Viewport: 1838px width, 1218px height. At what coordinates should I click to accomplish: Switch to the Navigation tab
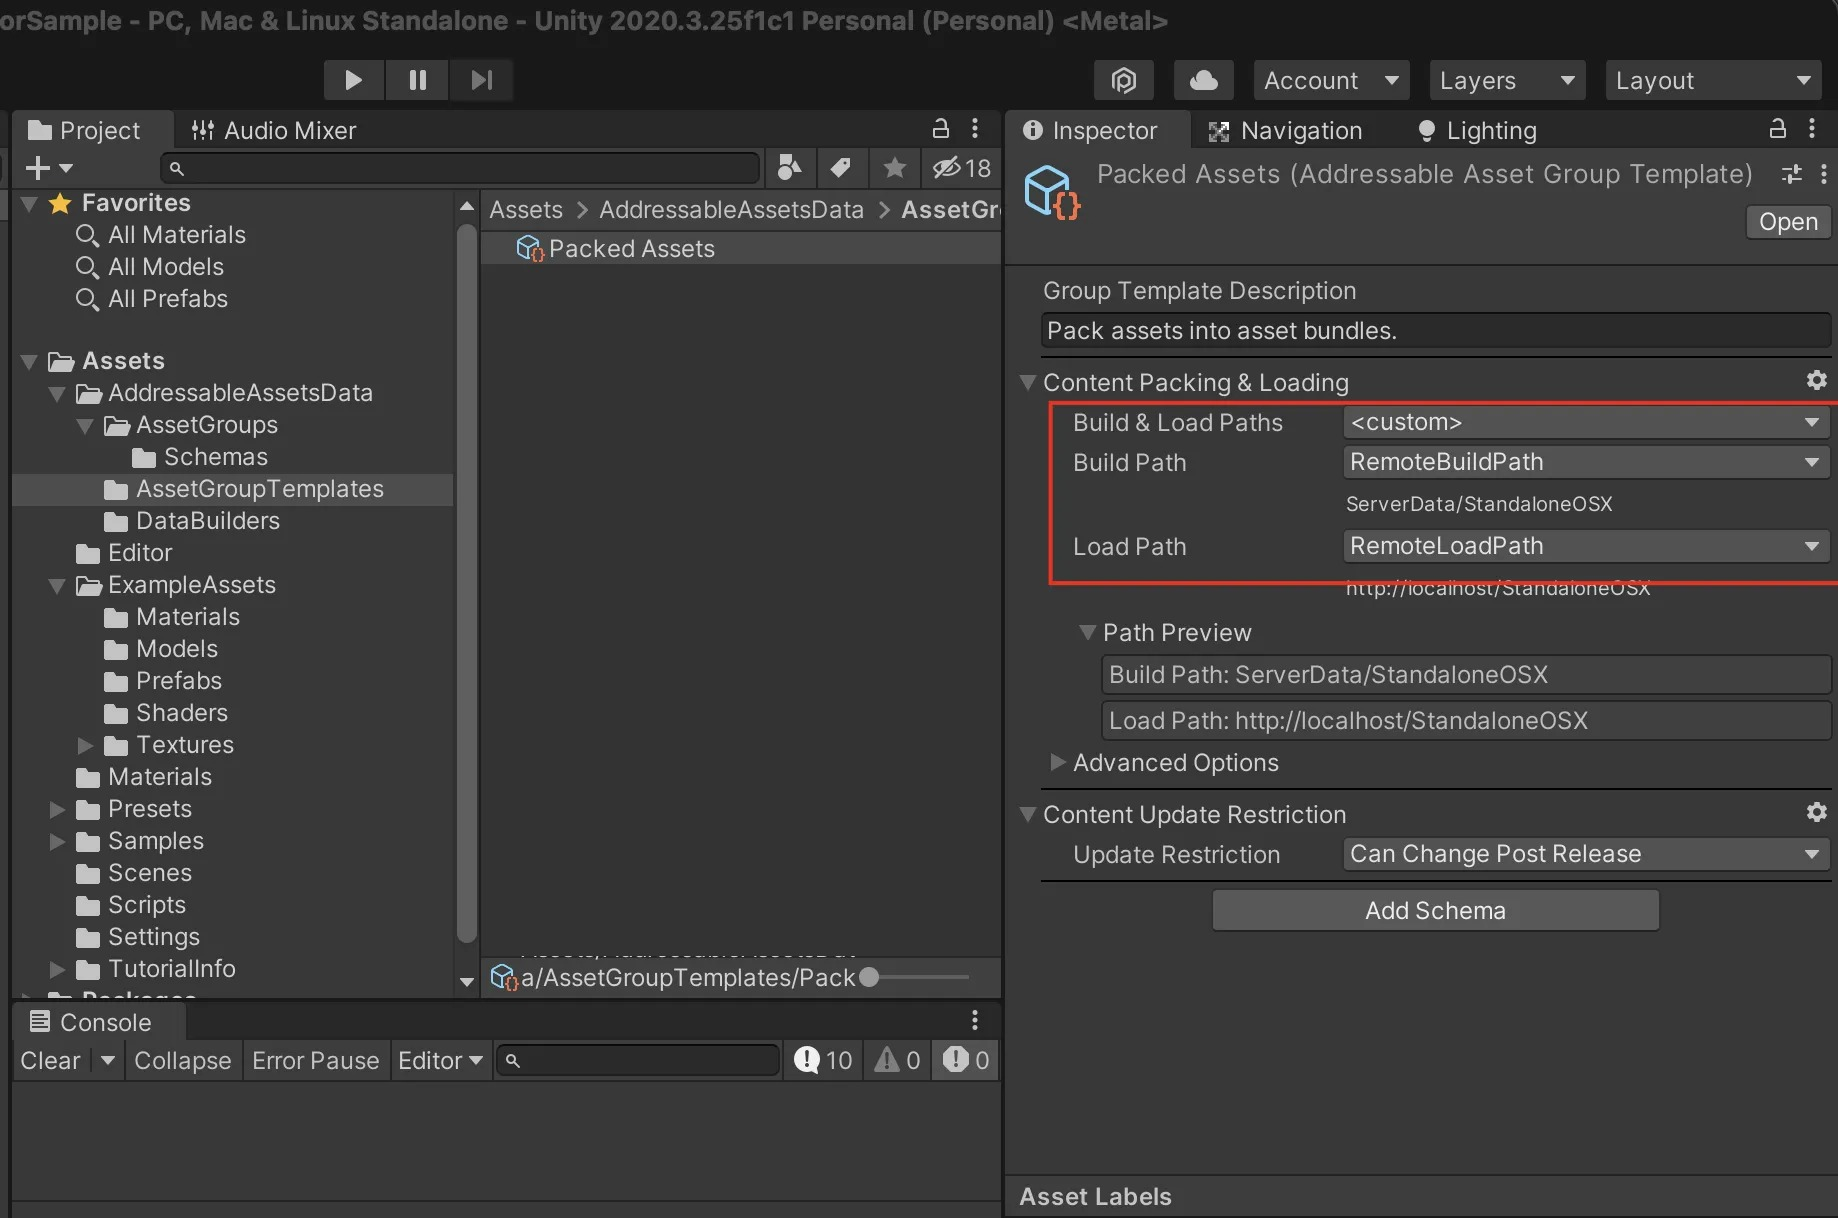pos(1286,130)
